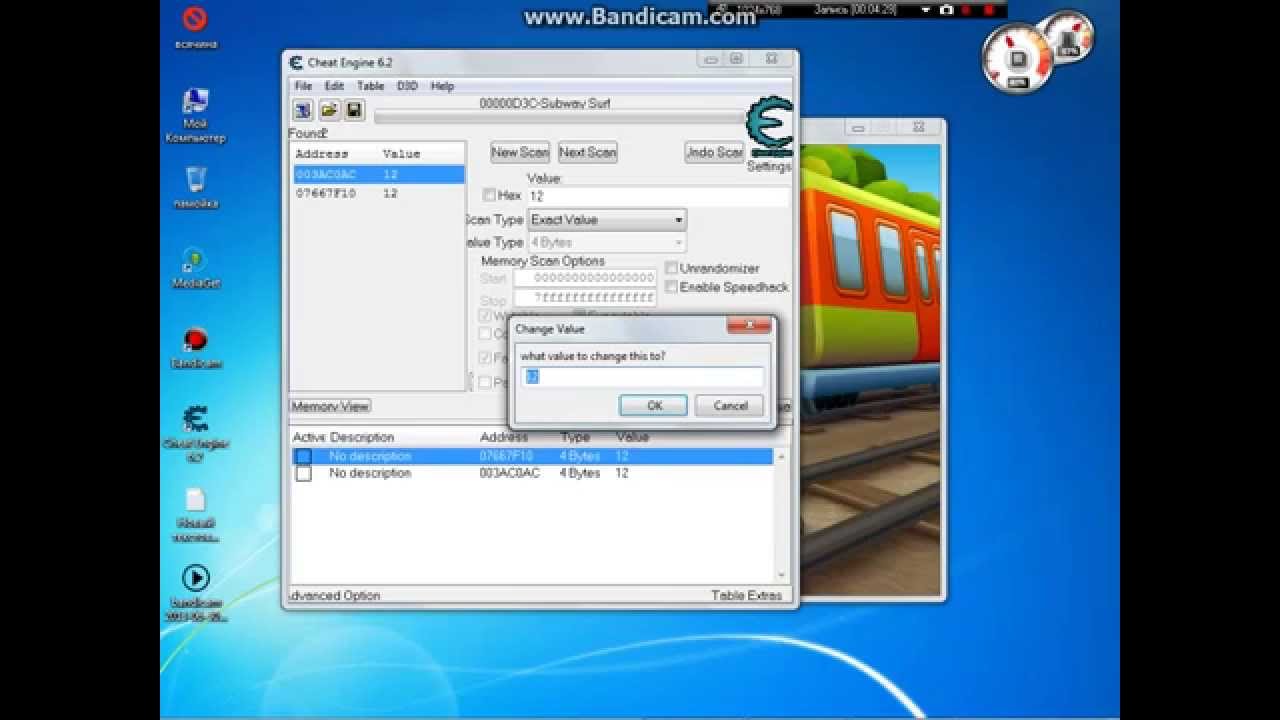
Task: Click the open folder toolbar icon
Action: [328, 110]
